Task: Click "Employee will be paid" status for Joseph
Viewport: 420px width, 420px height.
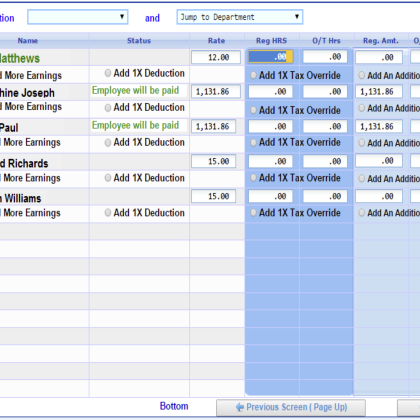Action: 135,90
